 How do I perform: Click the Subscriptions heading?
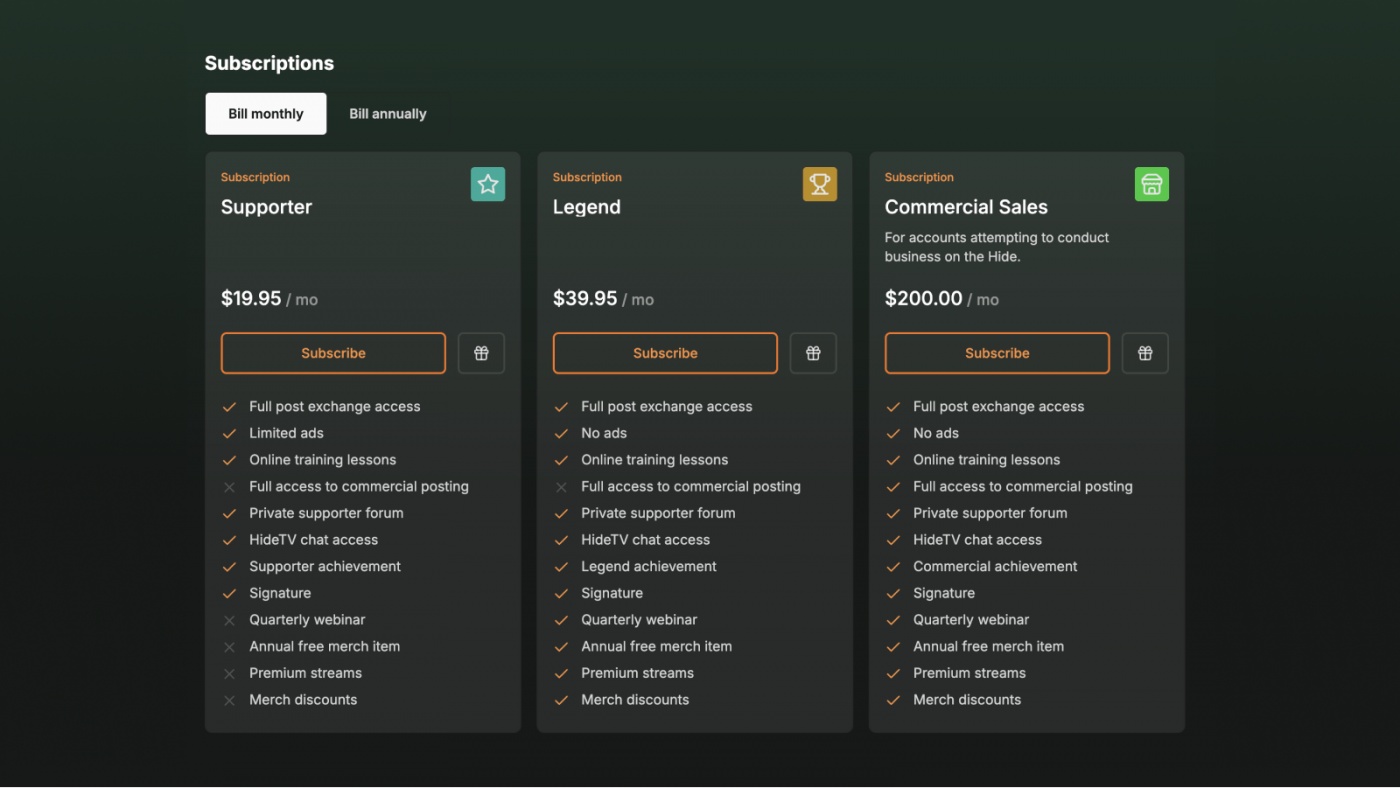pos(269,63)
